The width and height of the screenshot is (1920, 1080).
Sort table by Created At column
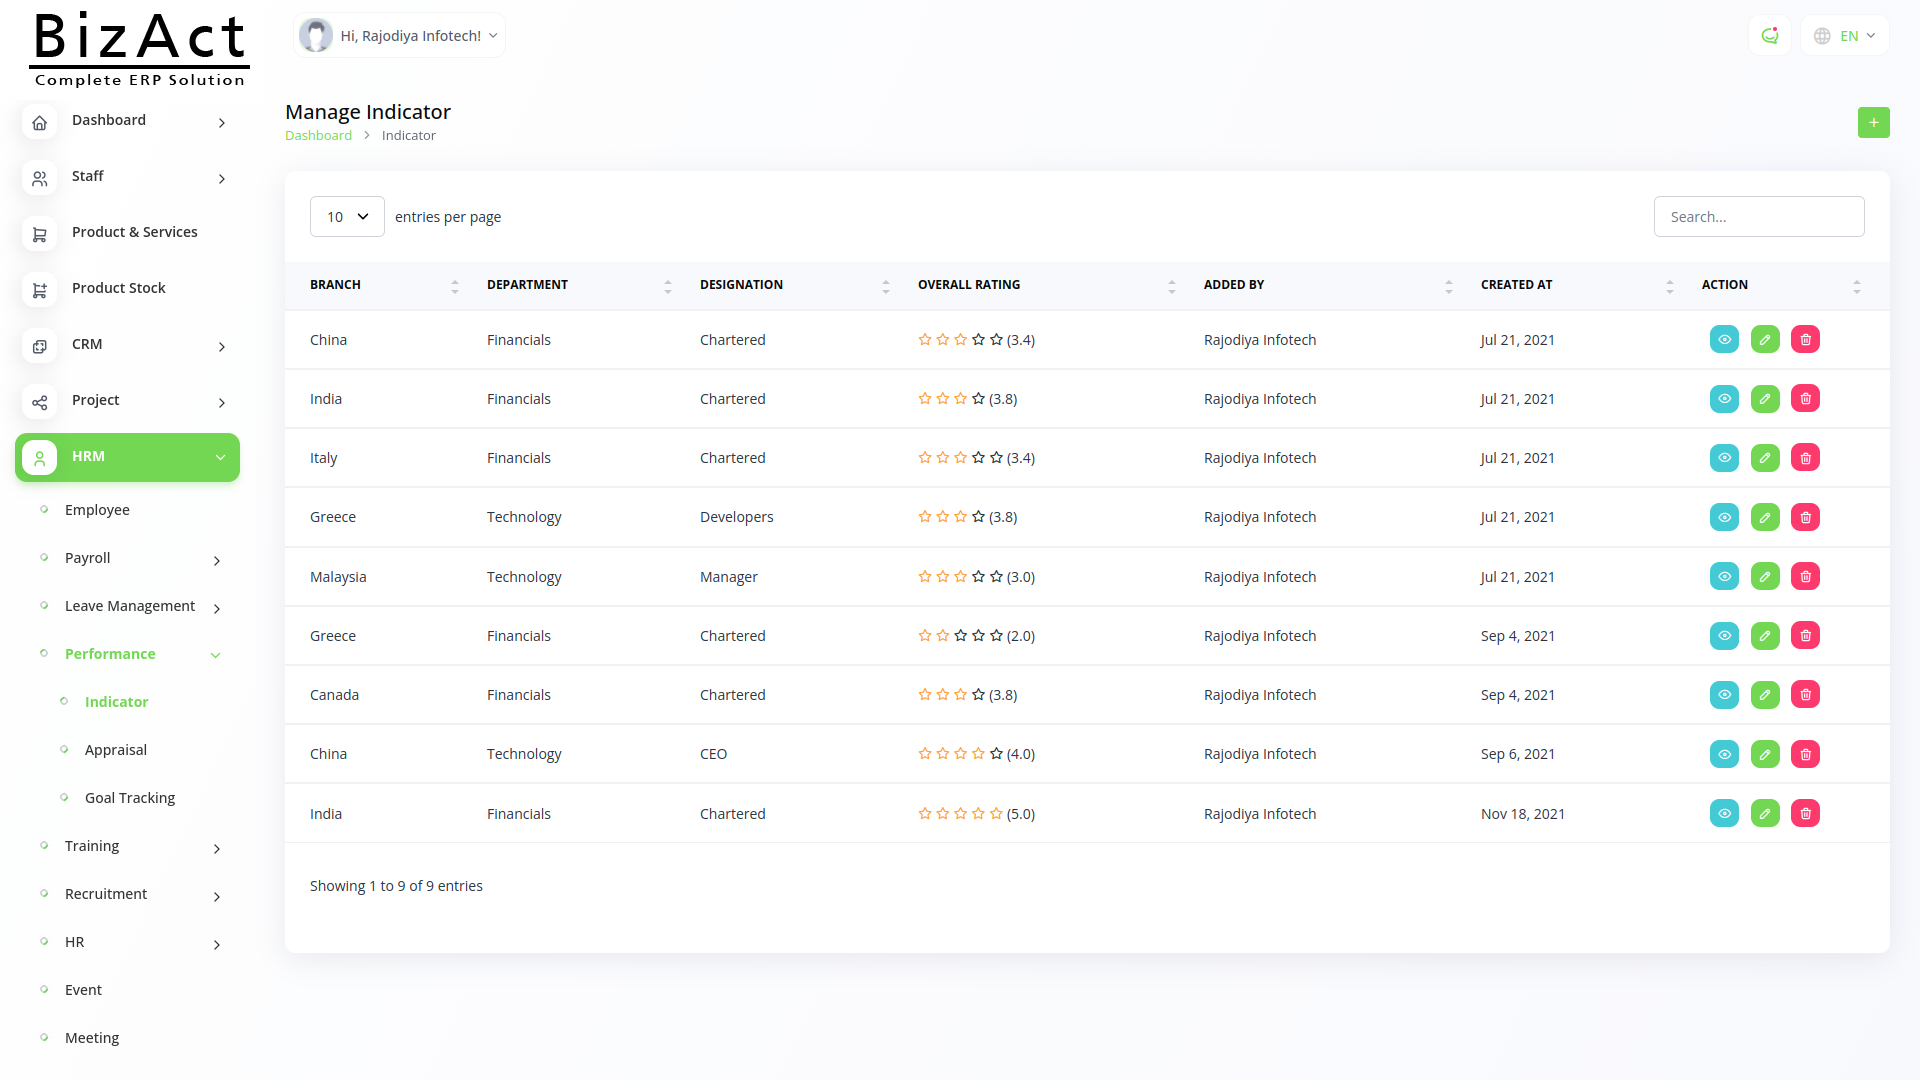pos(1577,285)
